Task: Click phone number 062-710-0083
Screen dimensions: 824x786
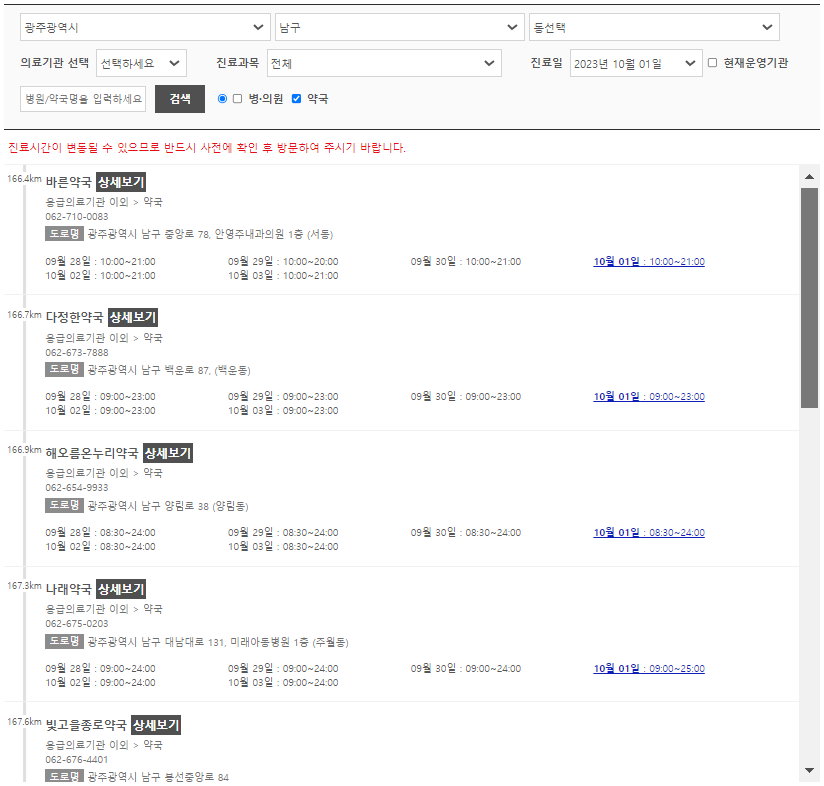Action: coord(77,217)
